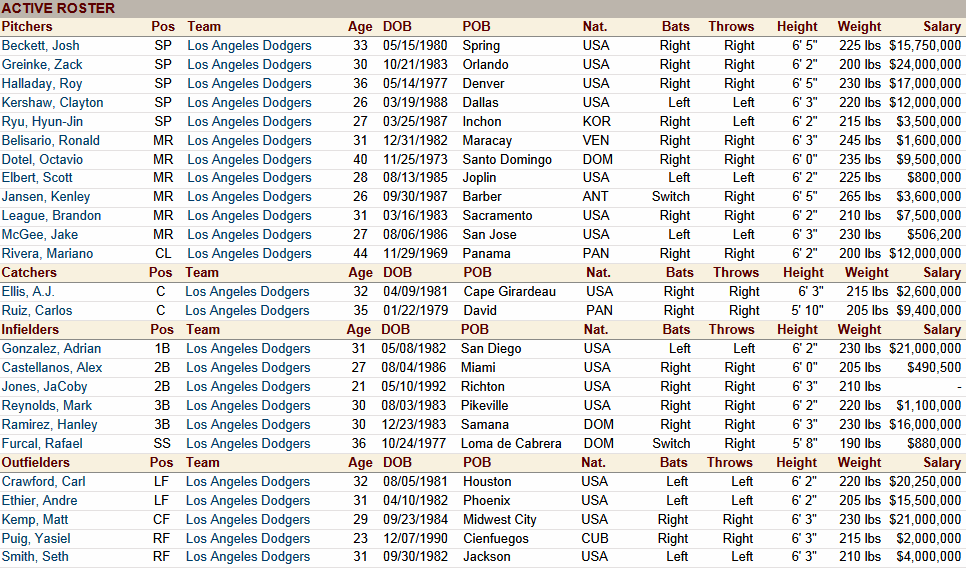Image resolution: width=966 pixels, height=568 pixels.
Task: Open the Dodgers team link in Carlos Ruiz's row
Action: click(247, 310)
